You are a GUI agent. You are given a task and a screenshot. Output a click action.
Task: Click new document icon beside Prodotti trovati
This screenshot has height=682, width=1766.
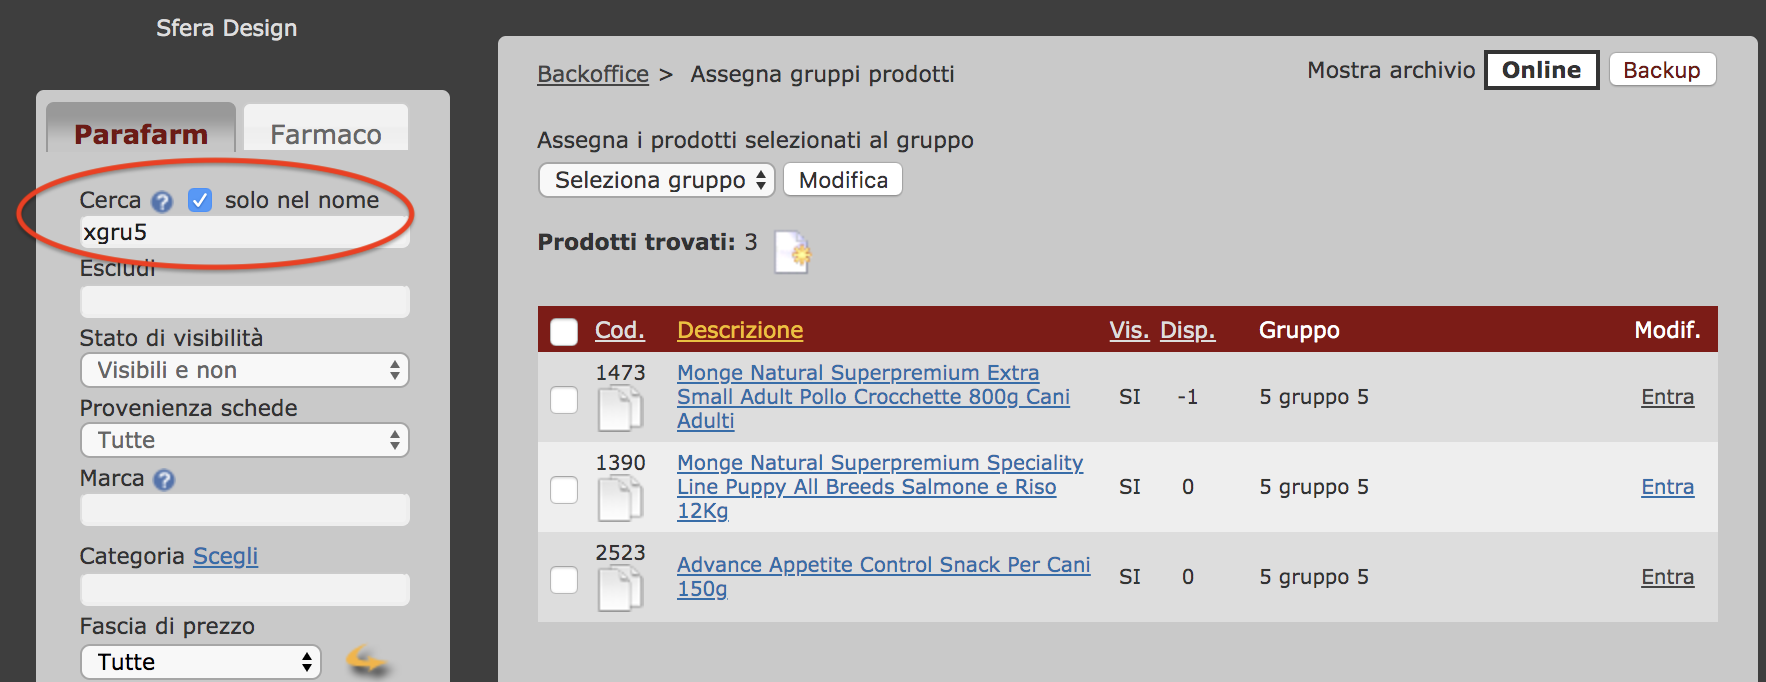tap(792, 252)
